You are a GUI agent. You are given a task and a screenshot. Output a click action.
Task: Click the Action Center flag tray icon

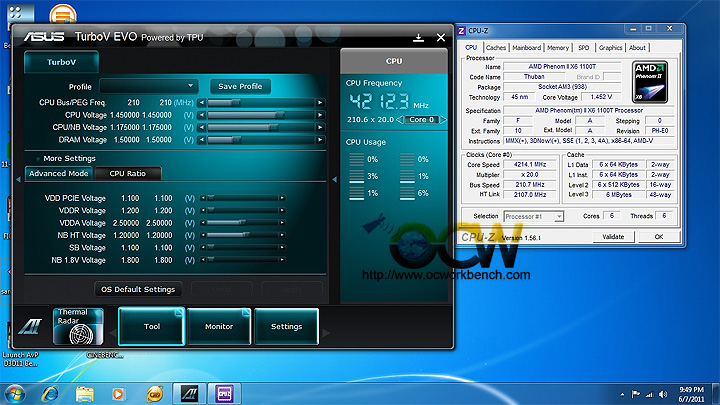coord(636,394)
